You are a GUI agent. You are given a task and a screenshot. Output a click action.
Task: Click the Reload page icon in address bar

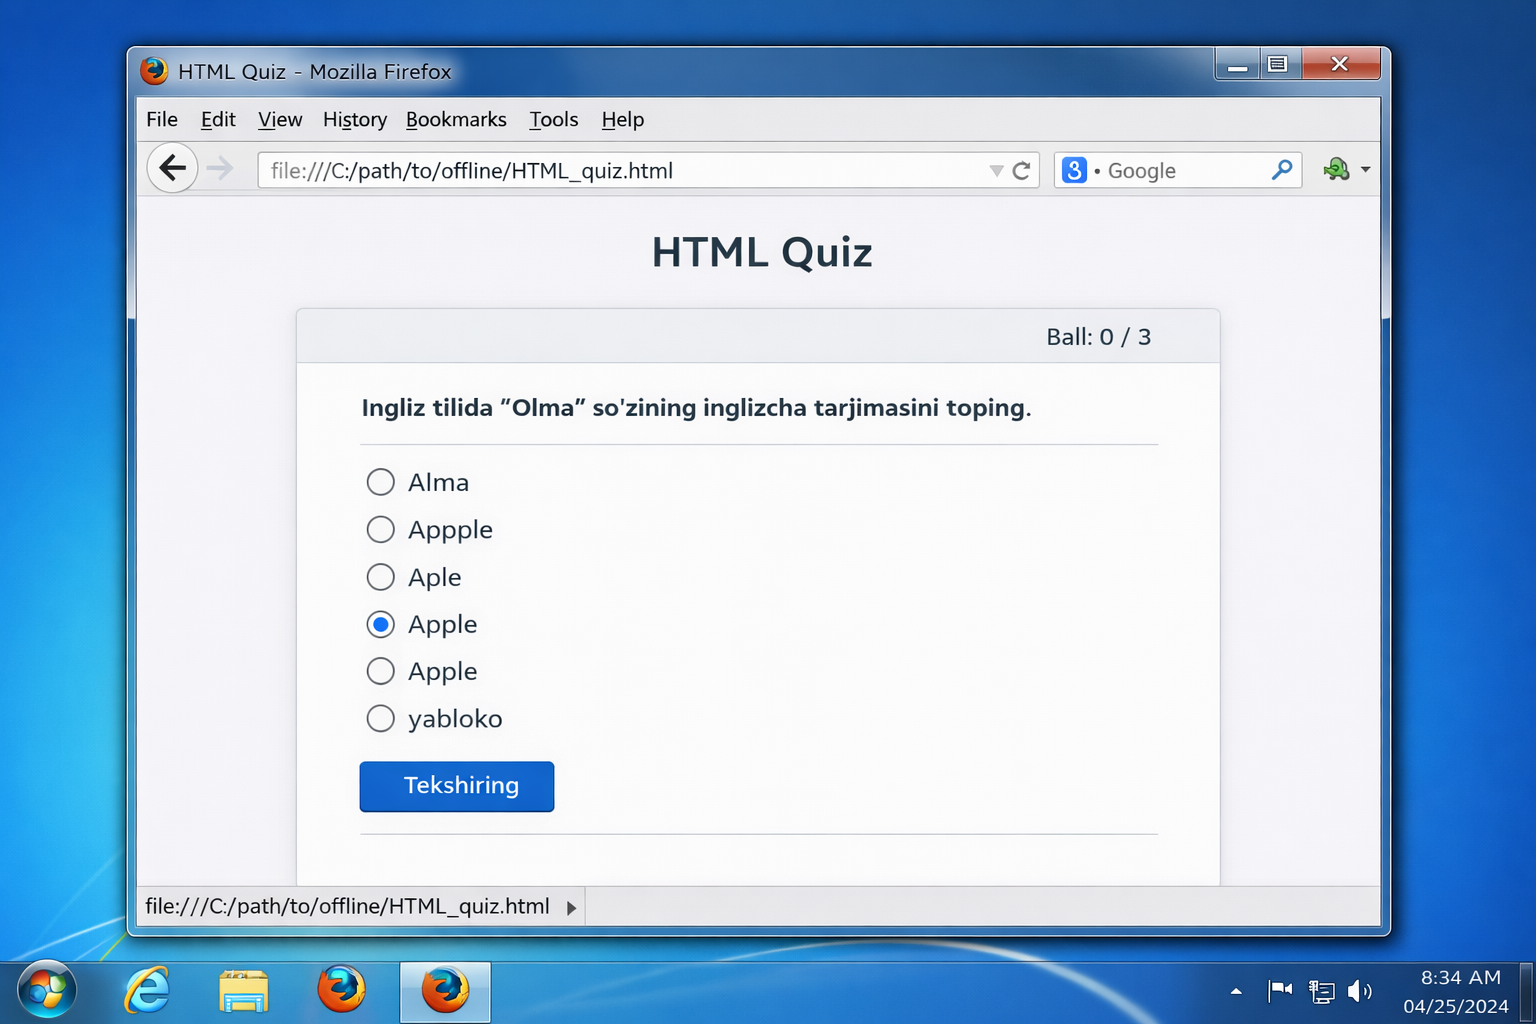(1021, 171)
